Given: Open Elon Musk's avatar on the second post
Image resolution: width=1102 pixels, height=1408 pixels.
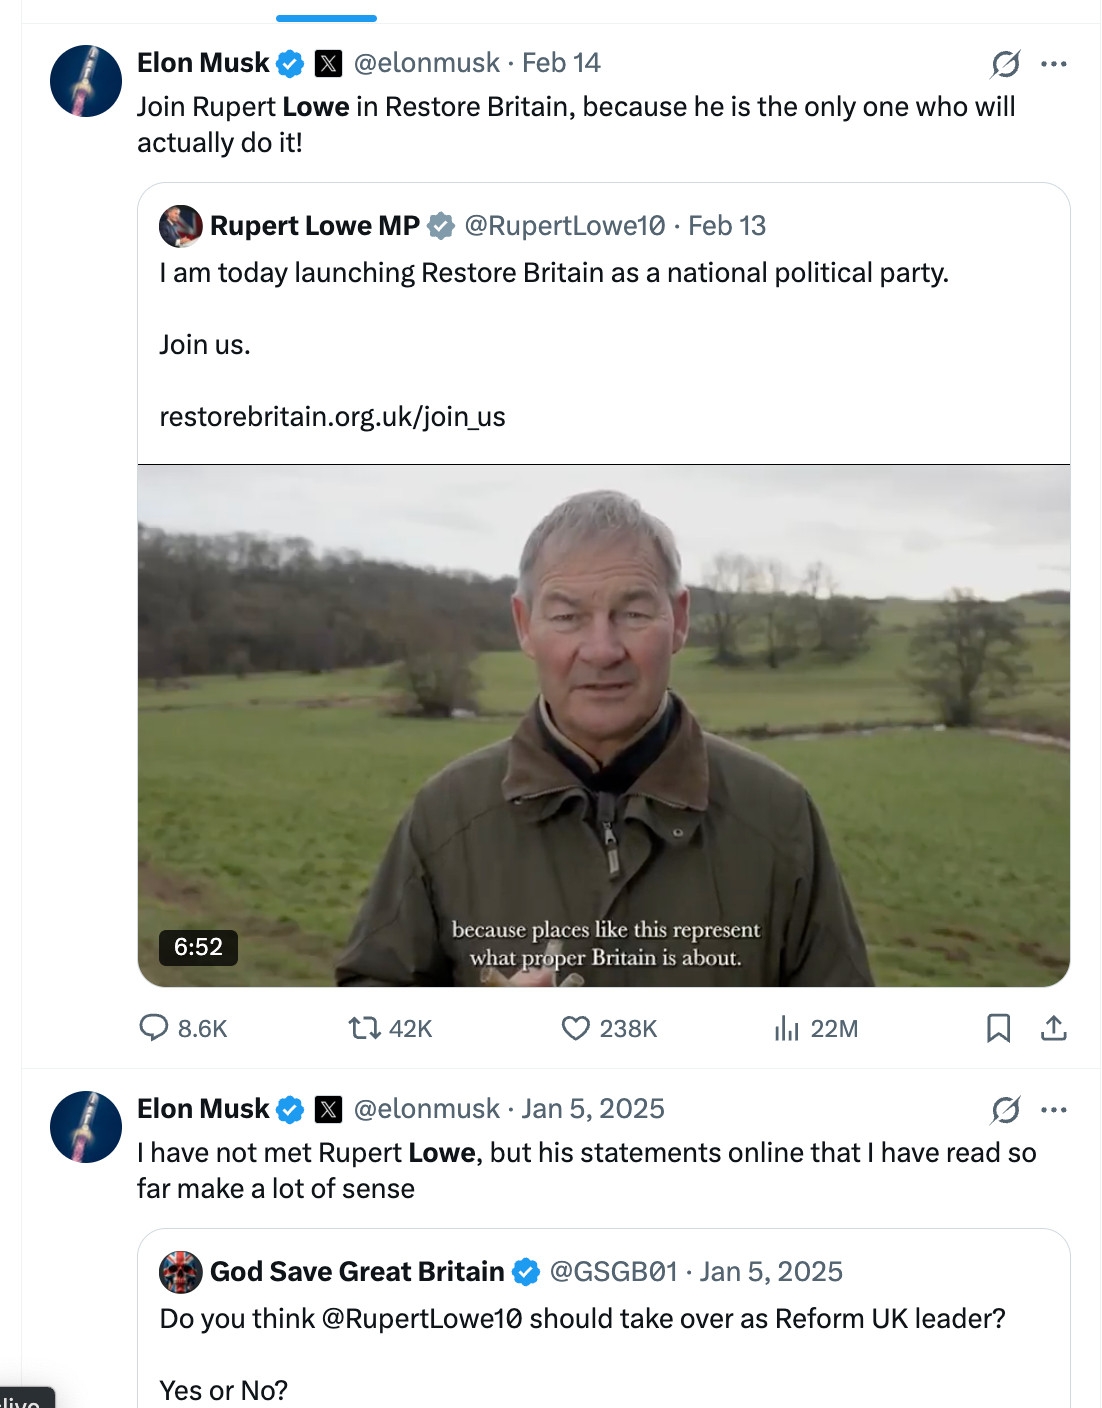Looking at the screenshot, I should tap(86, 1127).
